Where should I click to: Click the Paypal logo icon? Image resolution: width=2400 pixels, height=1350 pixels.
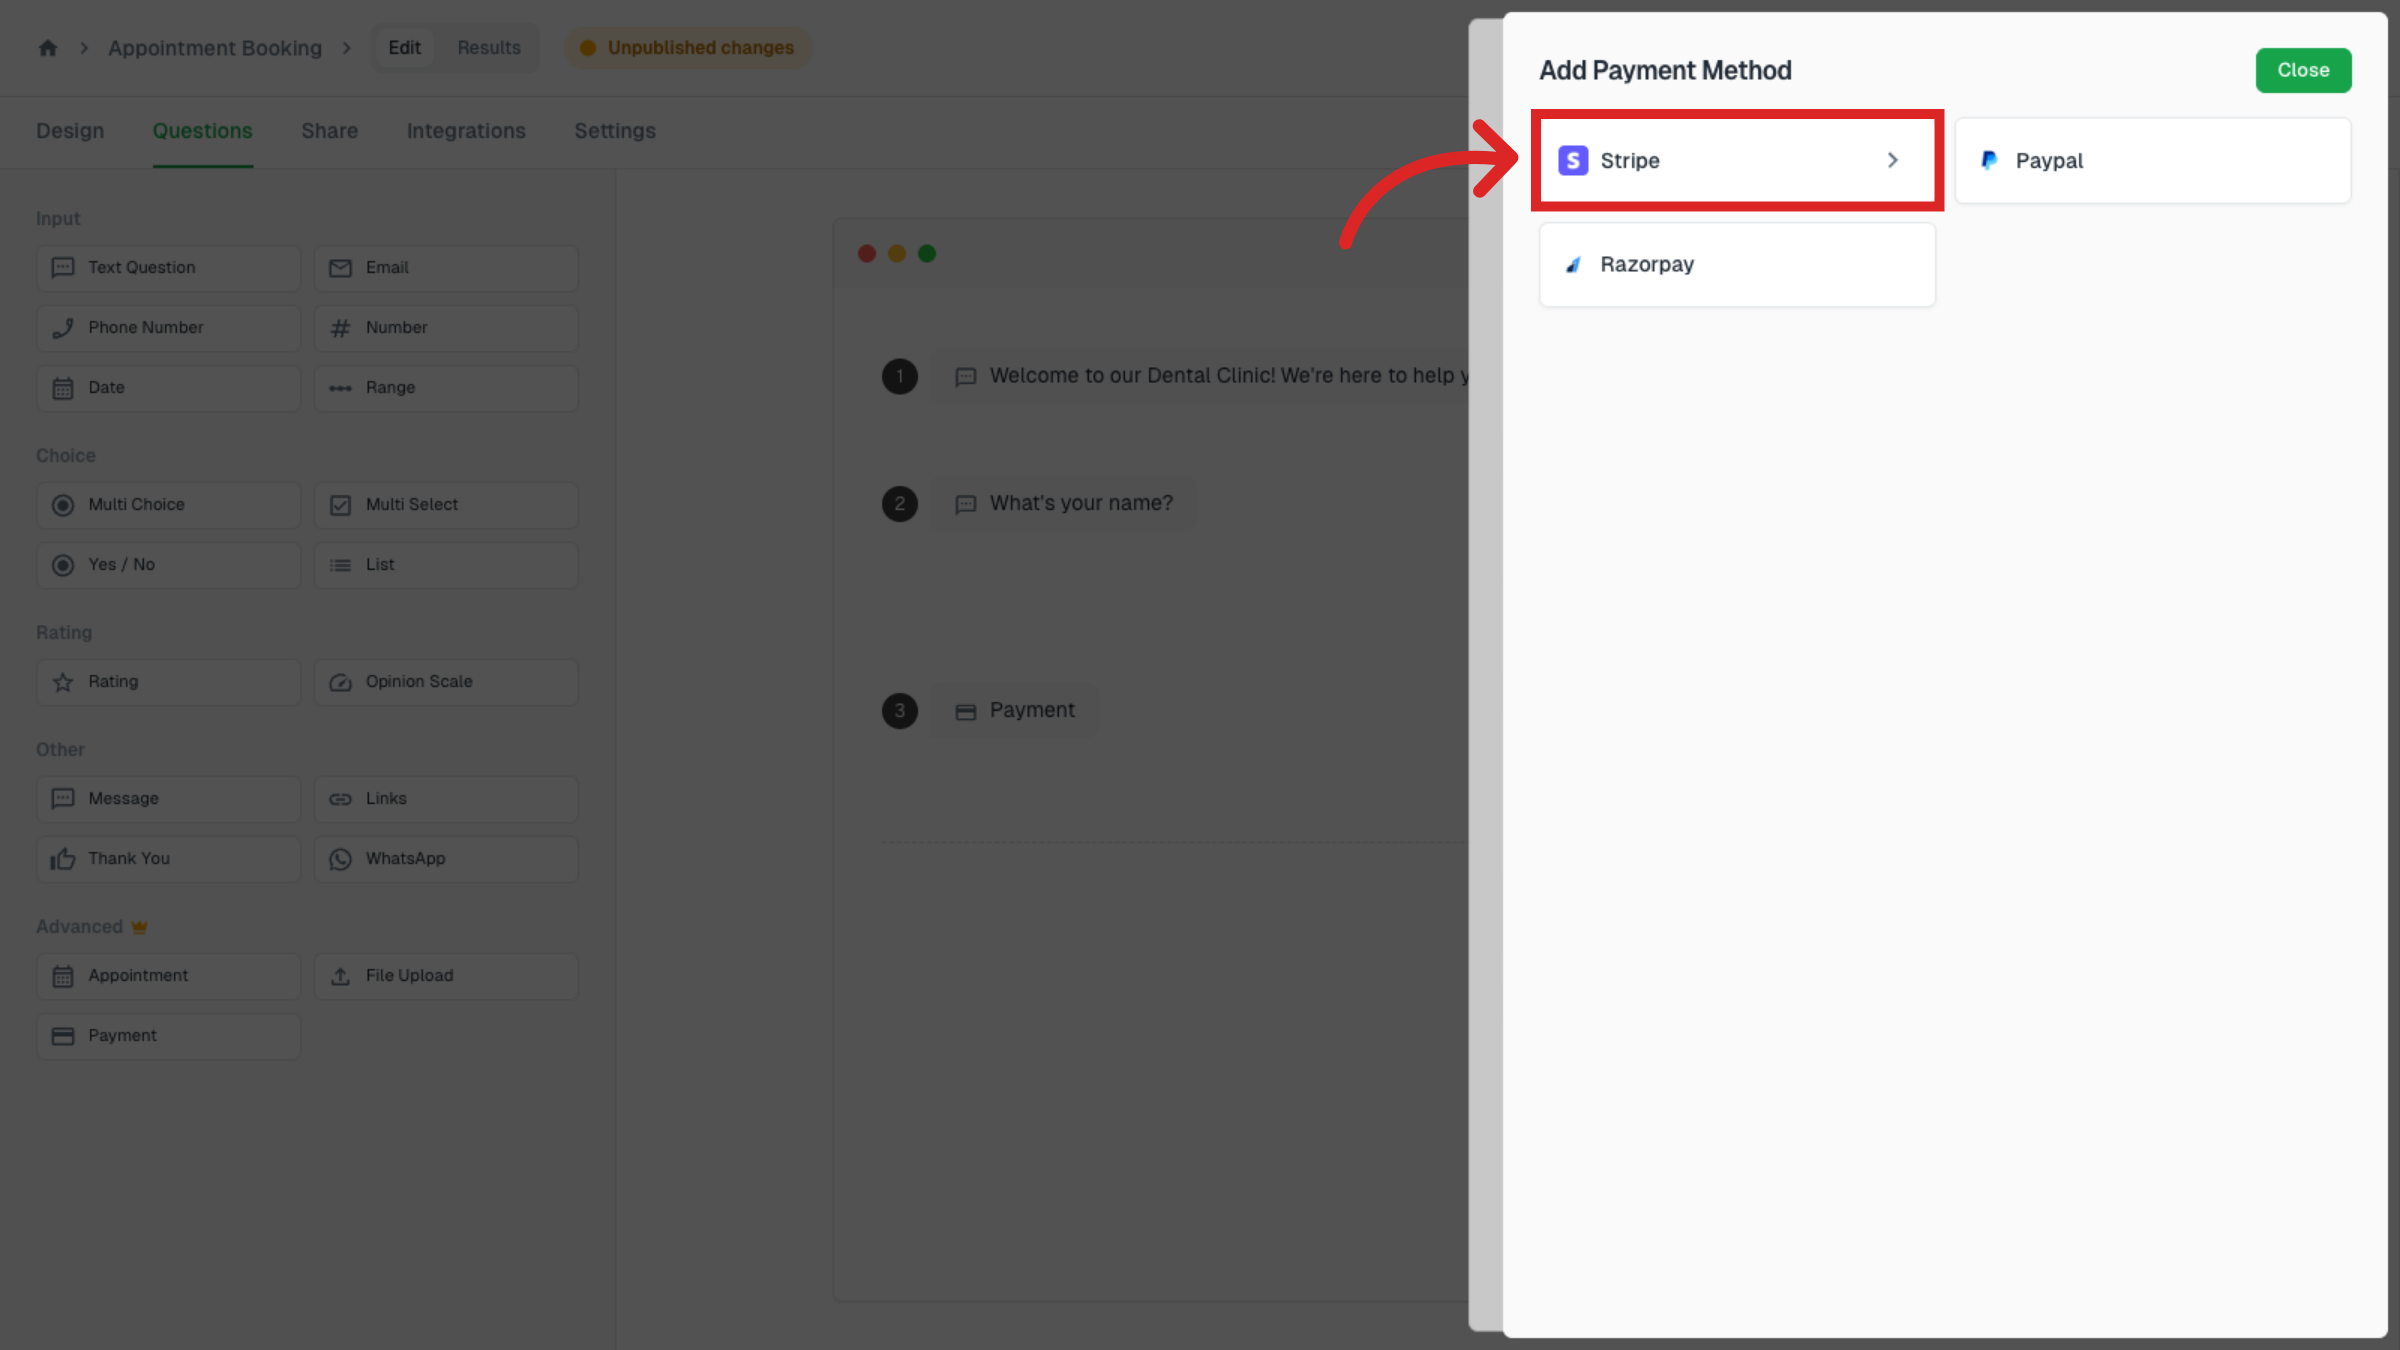(x=1989, y=160)
